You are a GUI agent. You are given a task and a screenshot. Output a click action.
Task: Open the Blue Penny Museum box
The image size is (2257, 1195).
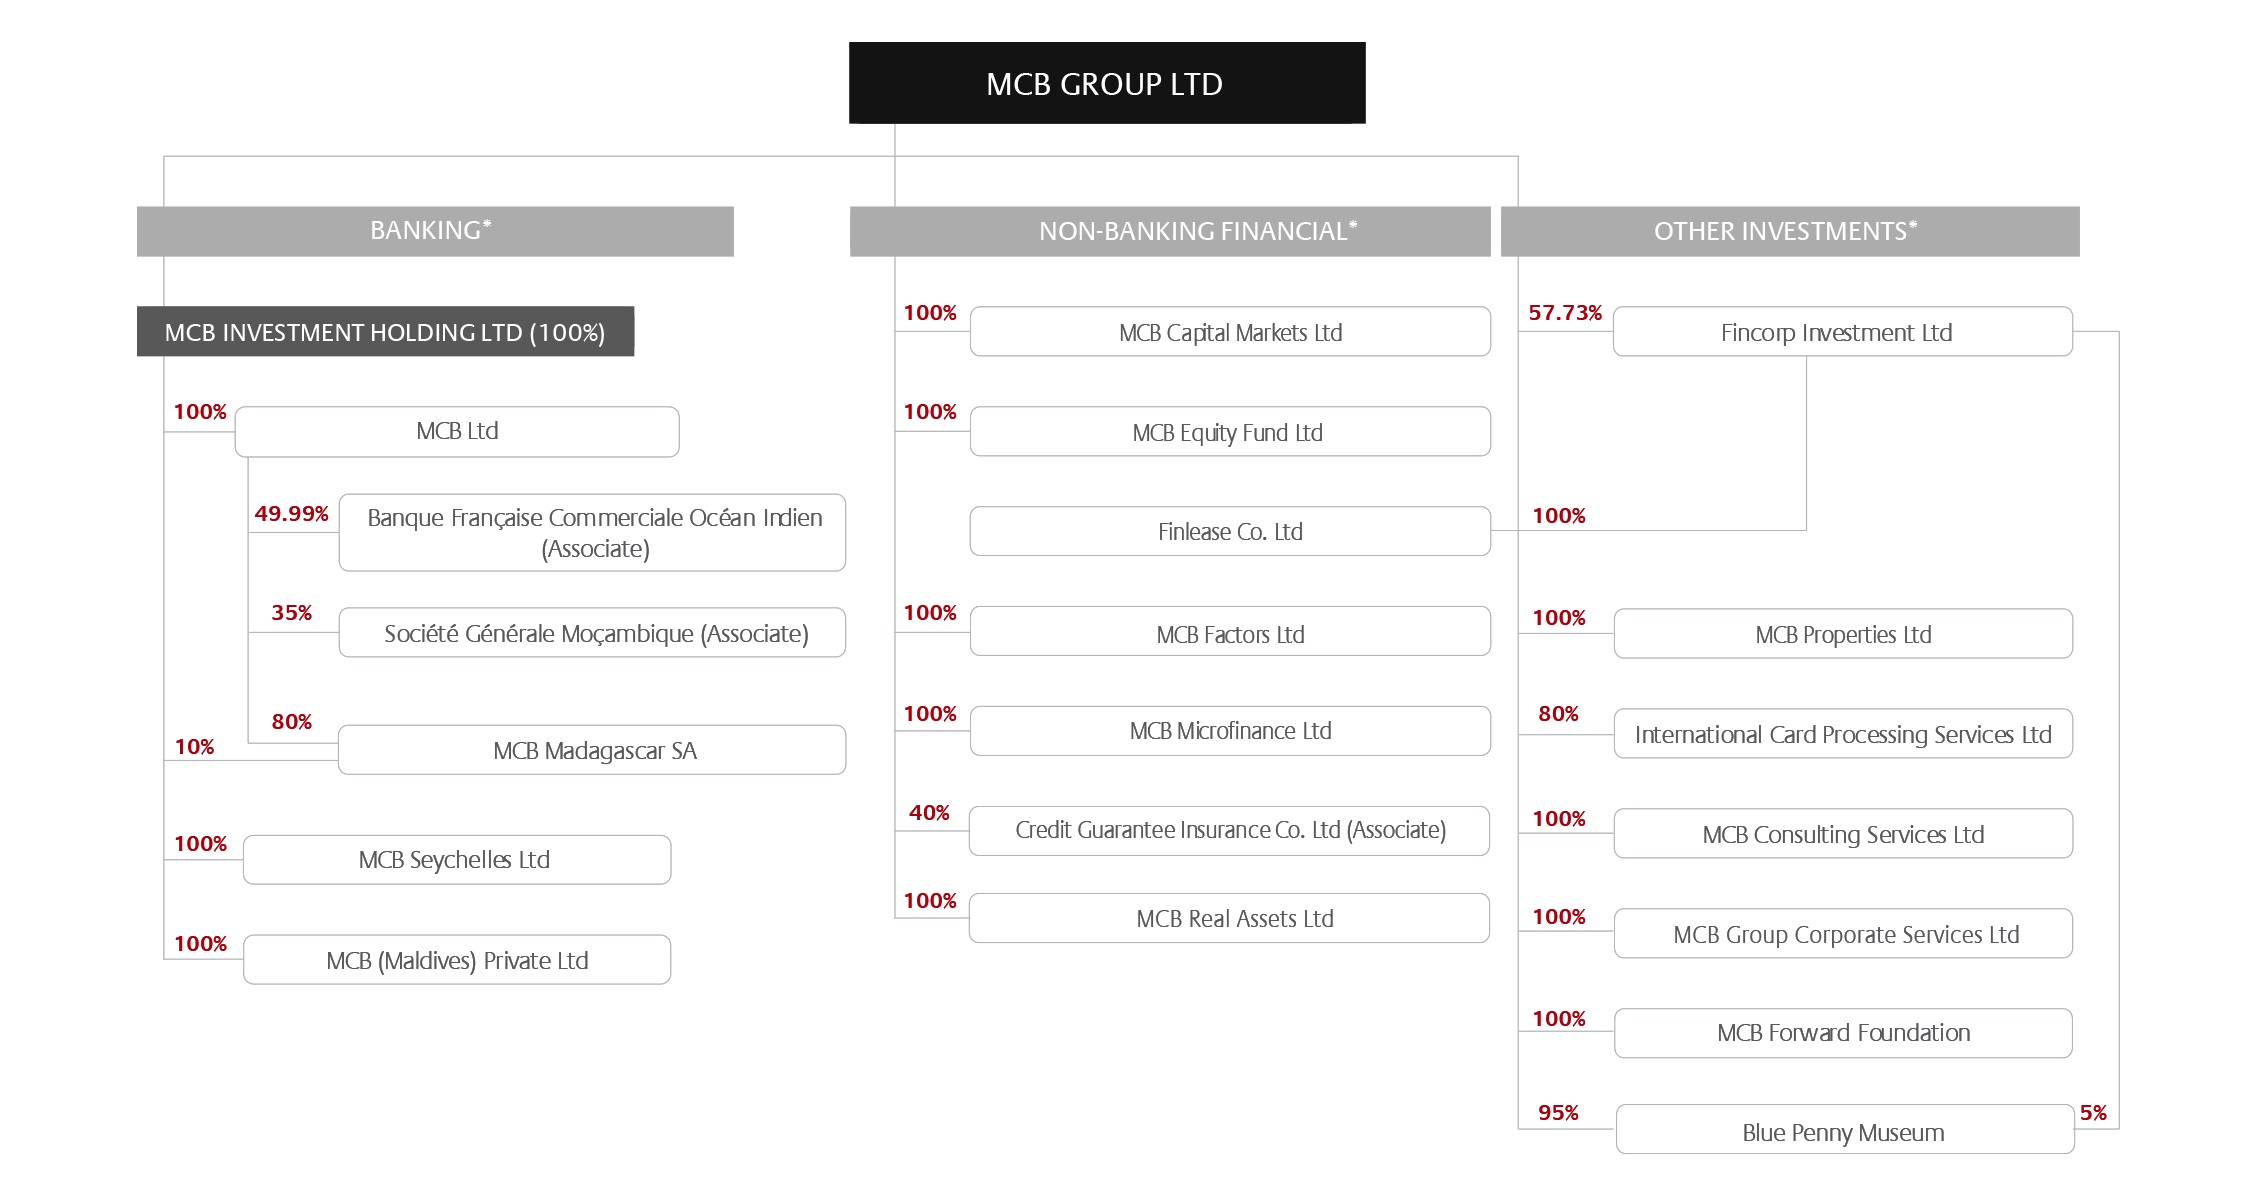point(1843,1131)
